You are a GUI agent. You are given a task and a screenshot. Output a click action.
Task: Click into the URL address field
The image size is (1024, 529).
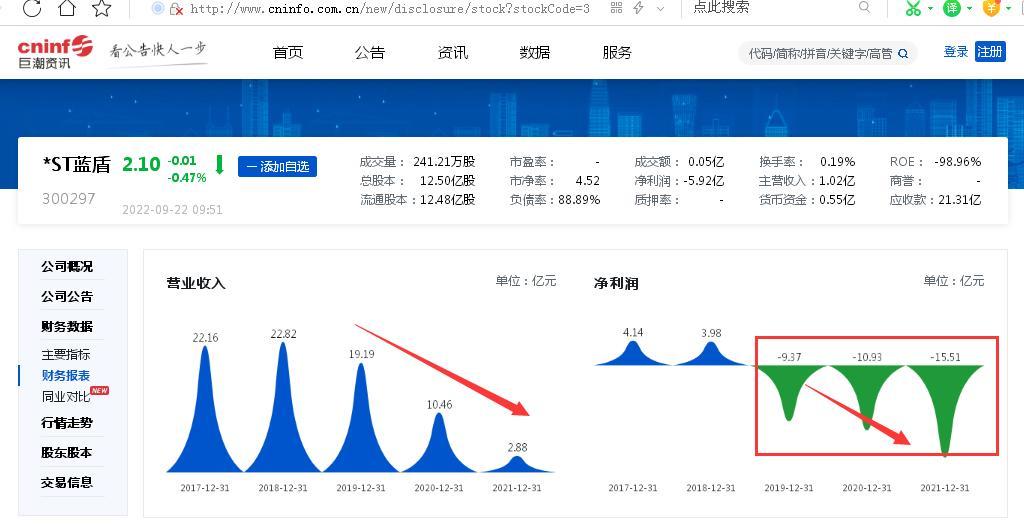tap(389, 8)
